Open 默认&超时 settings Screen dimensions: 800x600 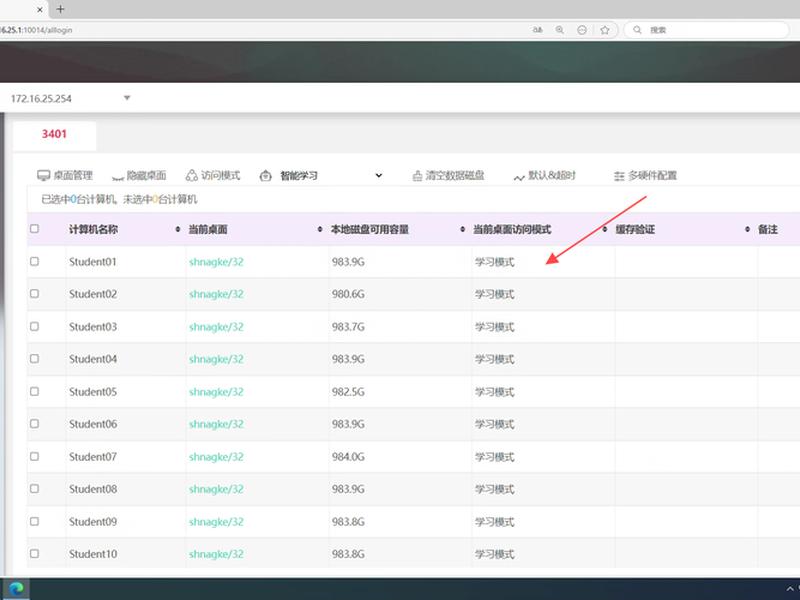544,176
